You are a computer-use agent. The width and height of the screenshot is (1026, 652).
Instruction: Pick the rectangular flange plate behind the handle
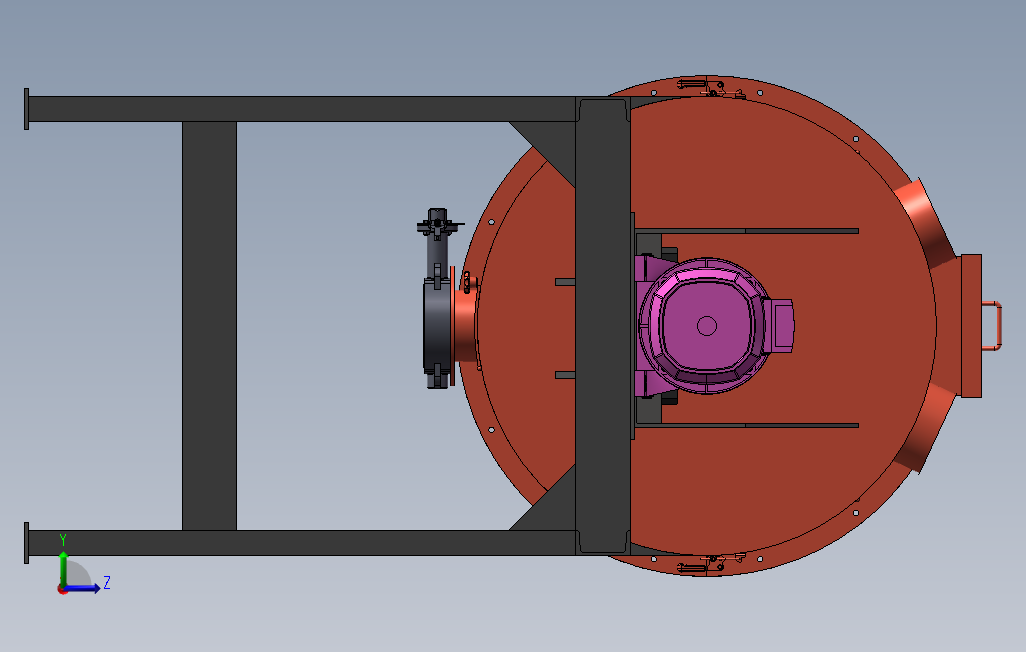tap(971, 325)
